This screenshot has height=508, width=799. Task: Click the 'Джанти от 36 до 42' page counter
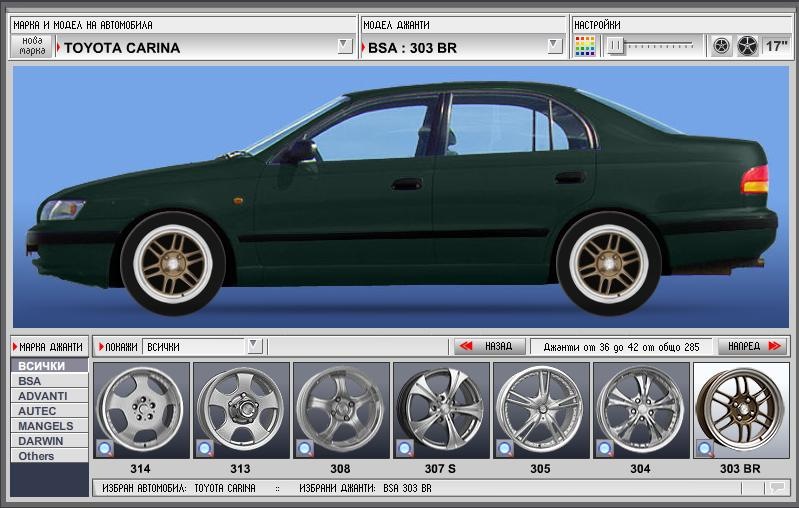[621, 347]
